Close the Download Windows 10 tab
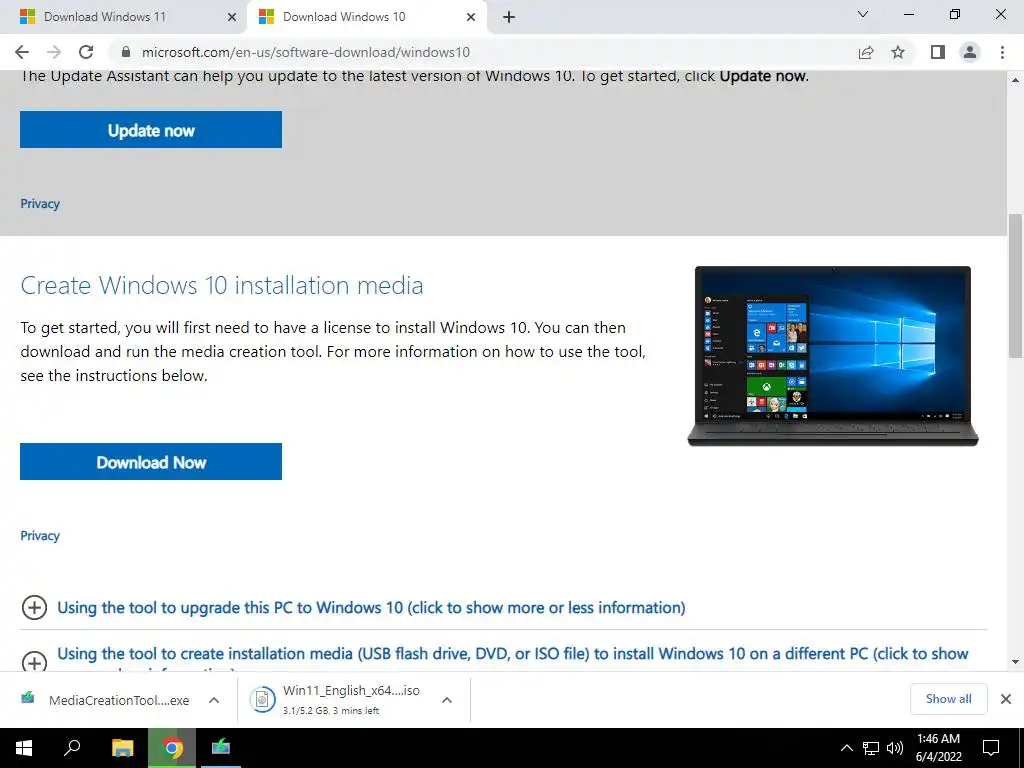Screen dimensions: 1024x768 click(x=471, y=17)
